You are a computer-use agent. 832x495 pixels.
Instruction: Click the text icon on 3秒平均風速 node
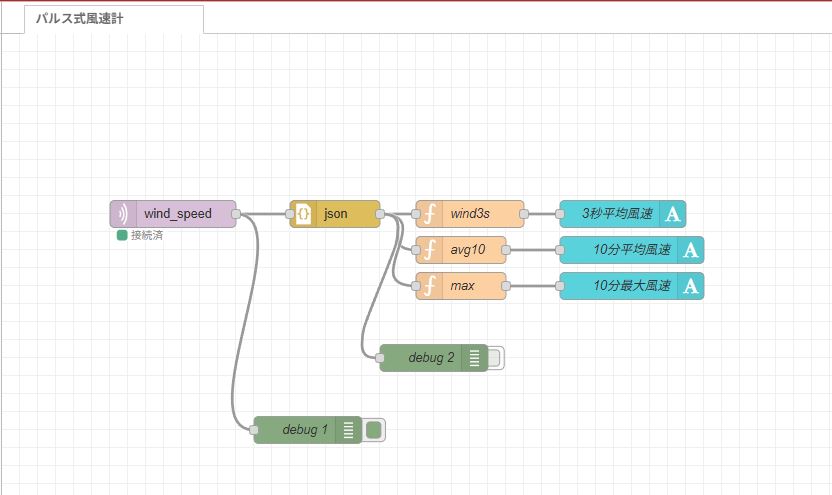pos(673,214)
